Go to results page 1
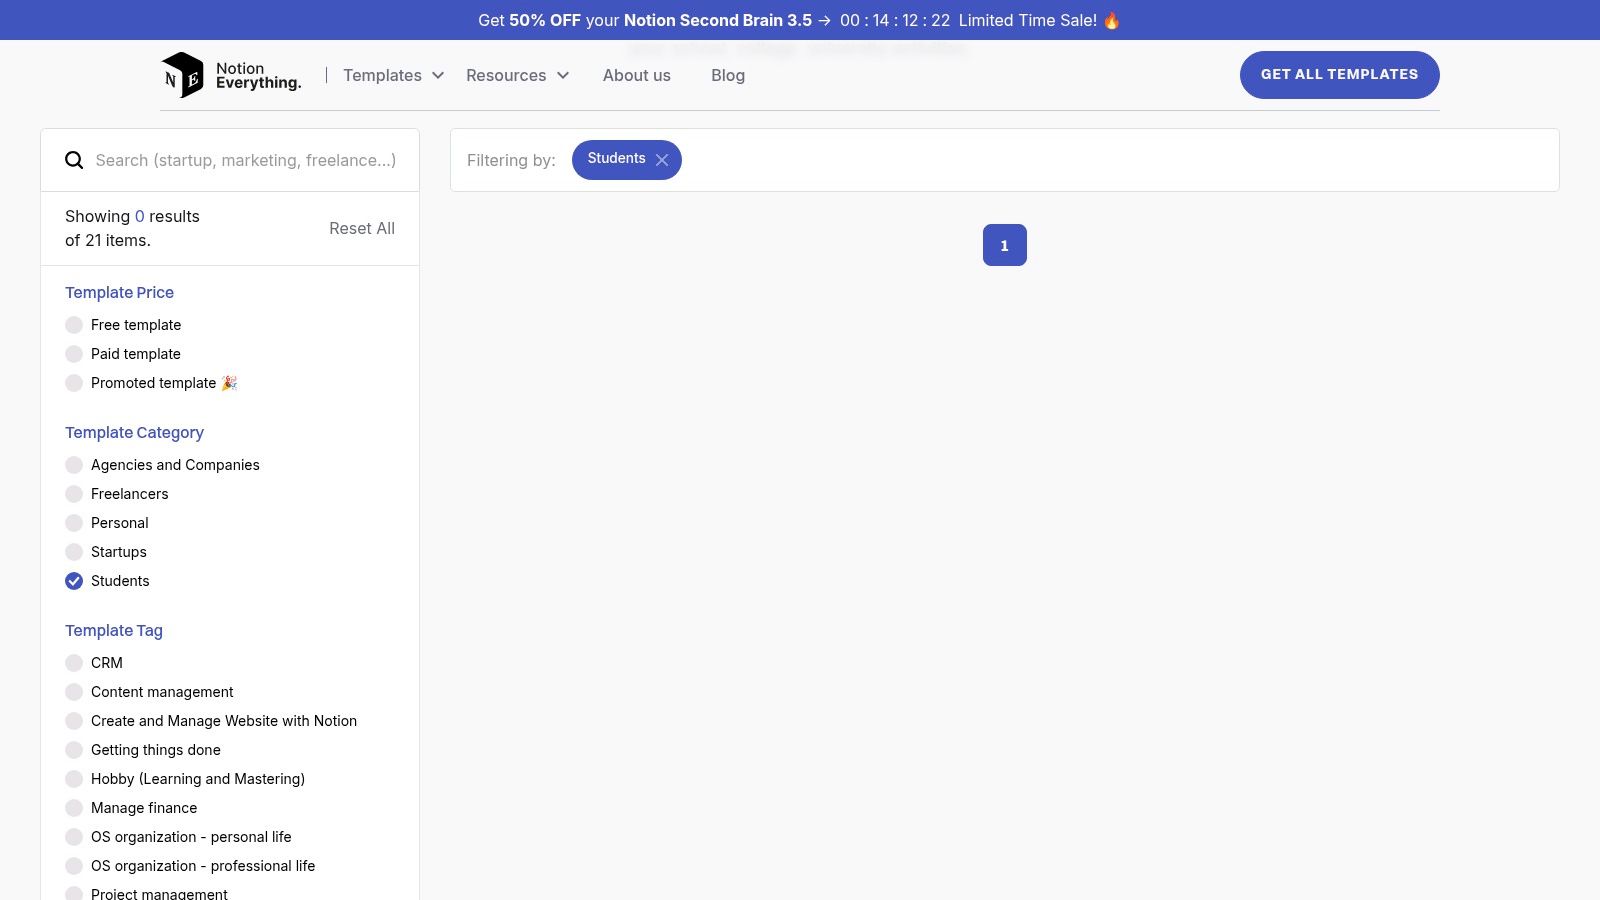 tap(1005, 245)
